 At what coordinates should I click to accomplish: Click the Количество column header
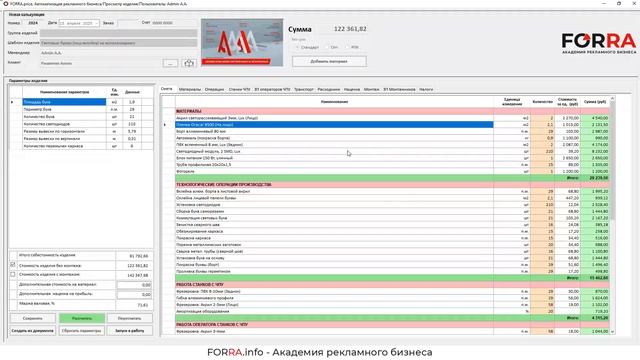point(542,102)
